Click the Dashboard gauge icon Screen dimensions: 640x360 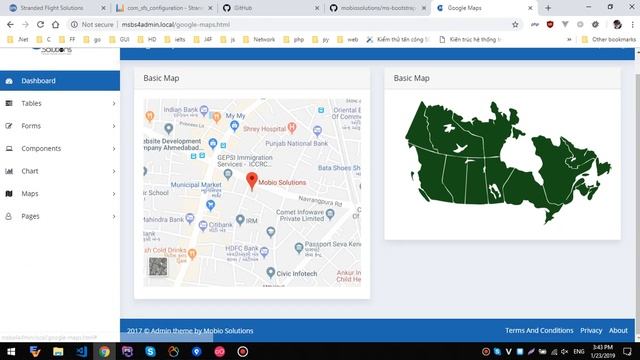(9, 81)
